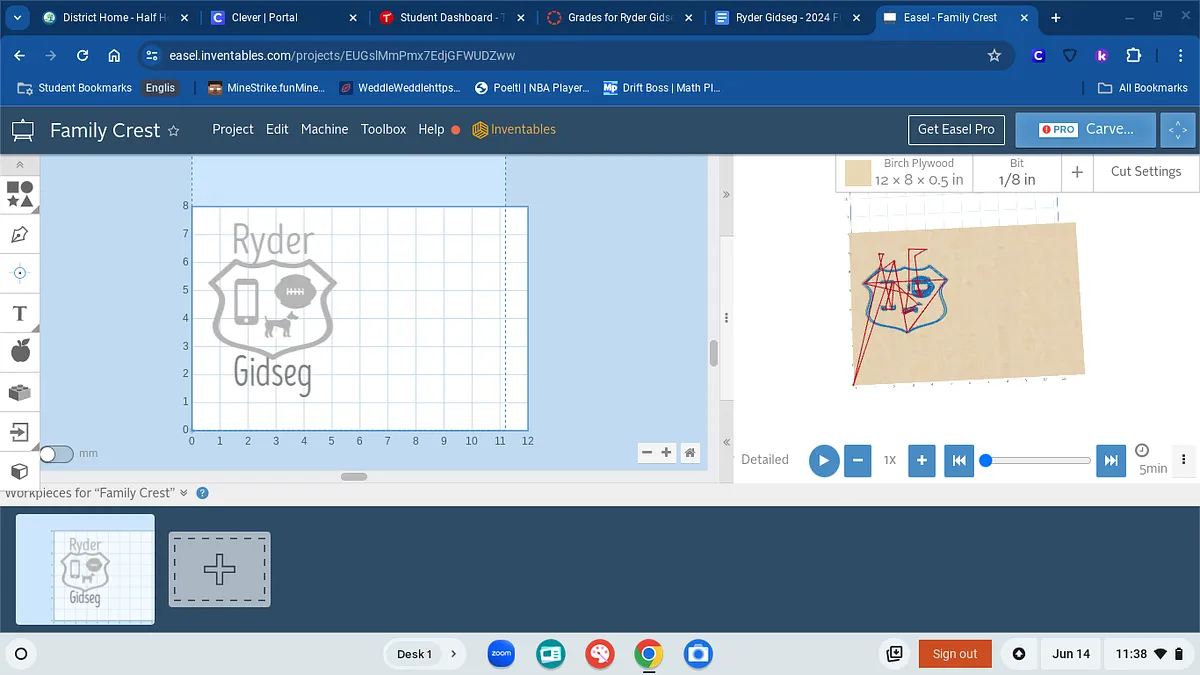Click the Get Easel Pro button
Viewport: 1200px width, 675px height.
pos(956,129)
